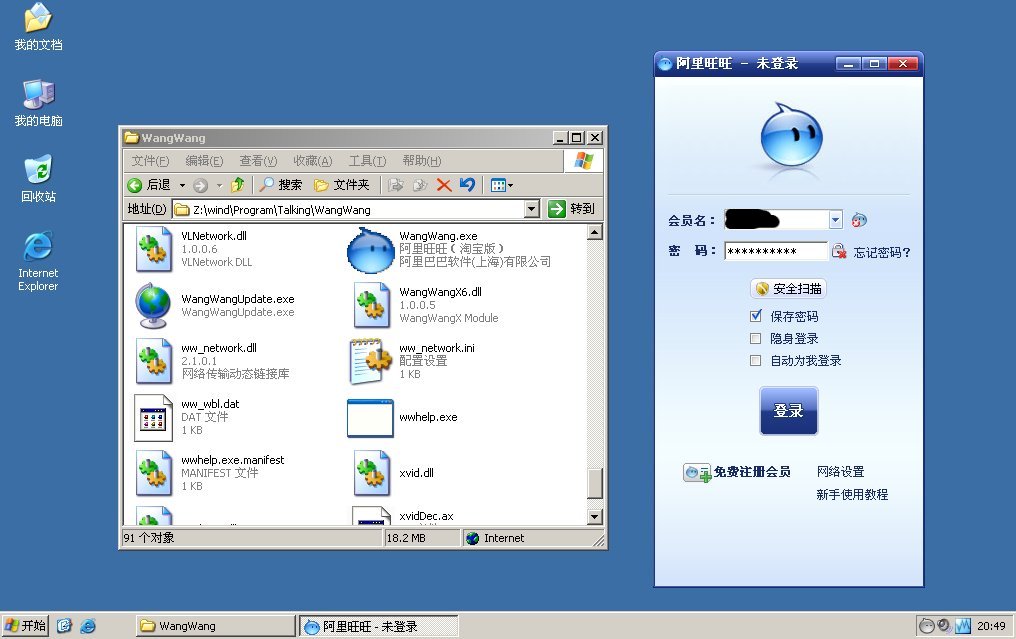This screenshot has height=639, width=1016.
Task: Click the 20:49 clock in the tray
Action: pyautogui.click(x=991, y=625)
